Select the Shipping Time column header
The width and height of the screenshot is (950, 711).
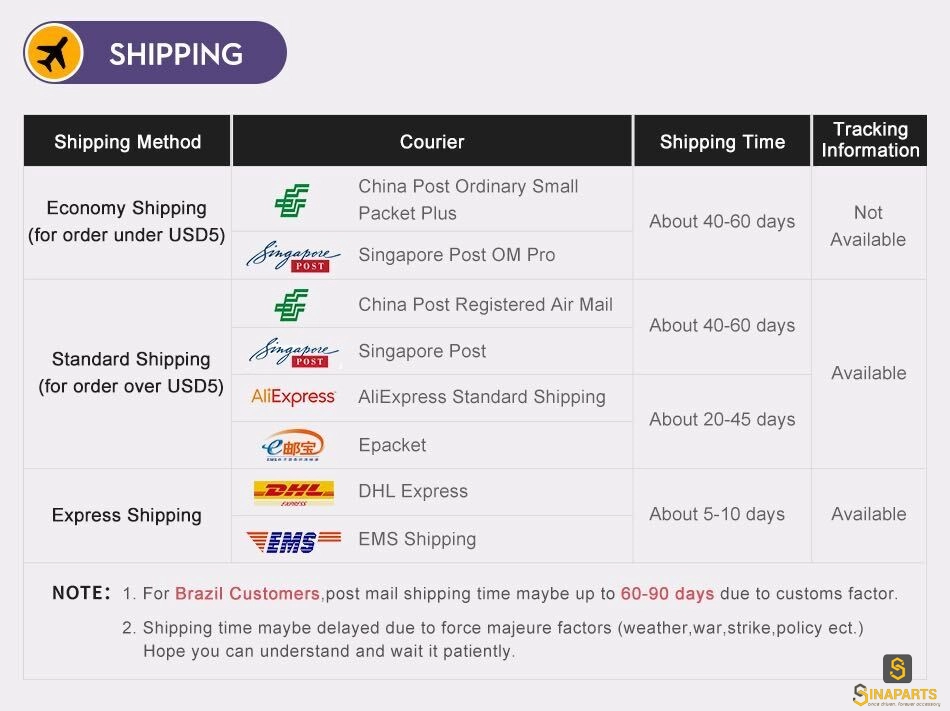coord(722,141)
